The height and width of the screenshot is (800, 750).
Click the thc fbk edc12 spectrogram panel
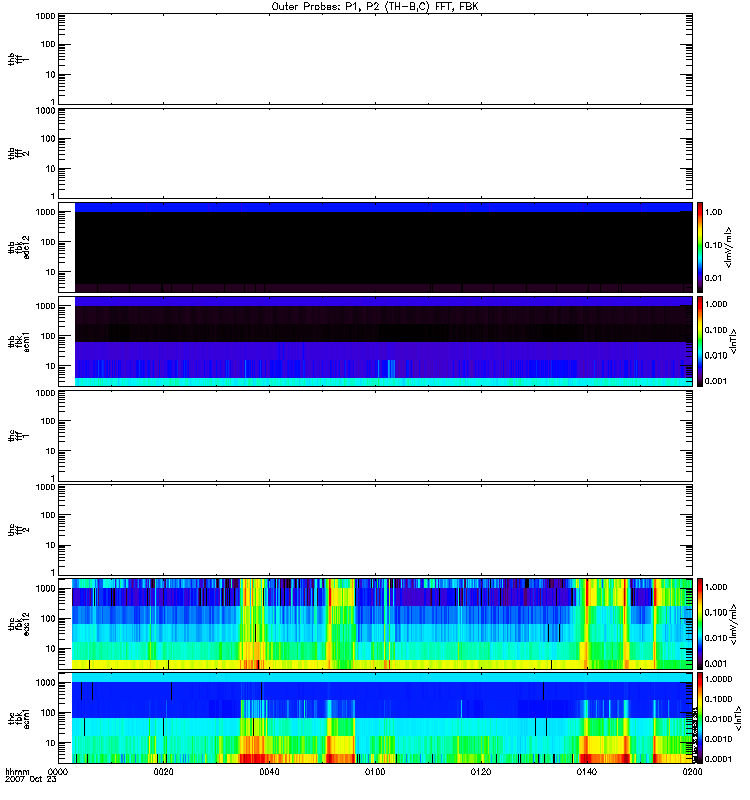[x=375, y=622]
